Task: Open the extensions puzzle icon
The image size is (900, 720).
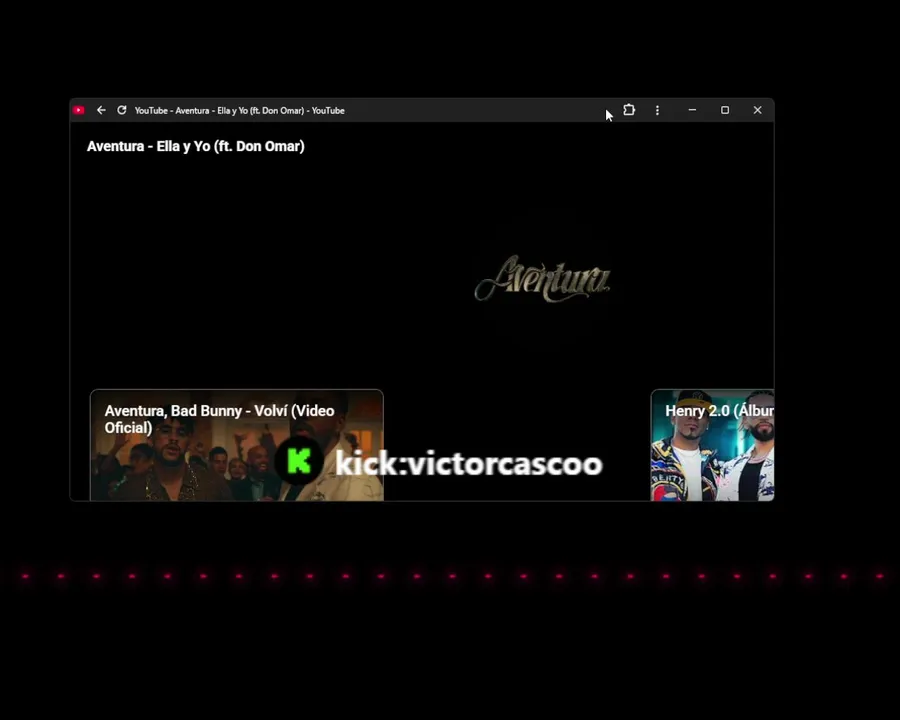Action: [x=629, y=110]
